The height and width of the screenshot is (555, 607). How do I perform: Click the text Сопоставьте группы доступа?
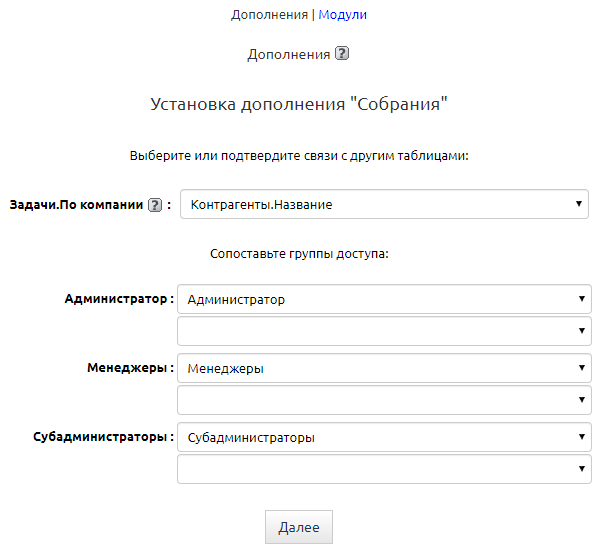click(x=299, y=254)
